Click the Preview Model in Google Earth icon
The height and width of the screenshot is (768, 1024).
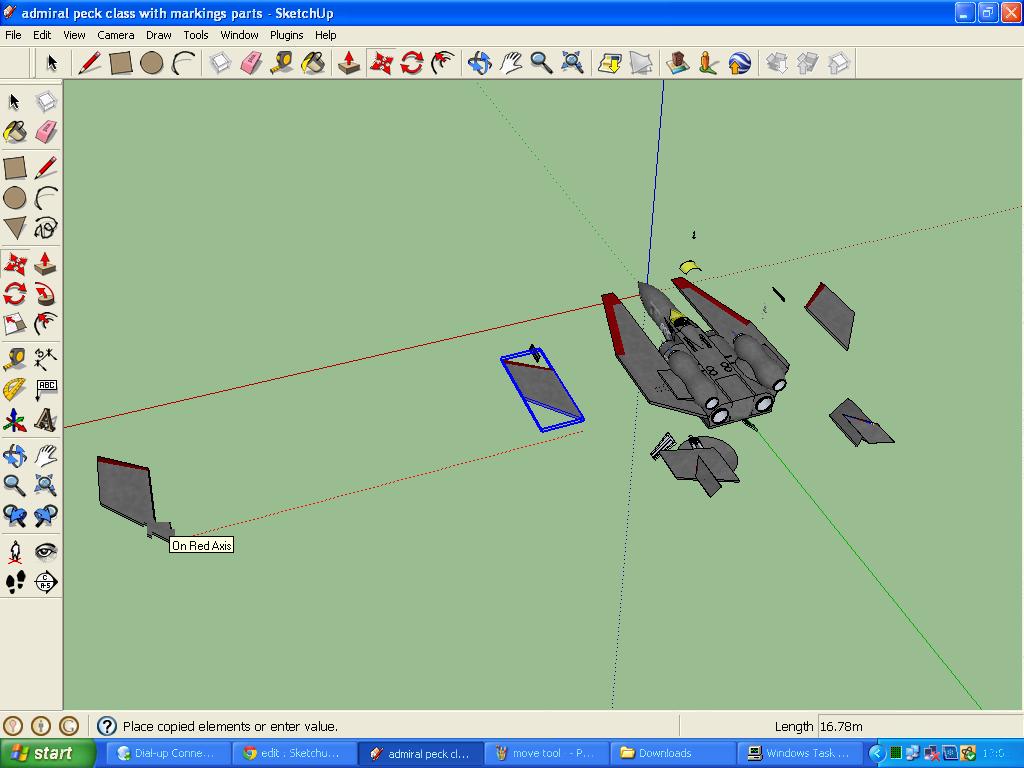click(740, 63)
